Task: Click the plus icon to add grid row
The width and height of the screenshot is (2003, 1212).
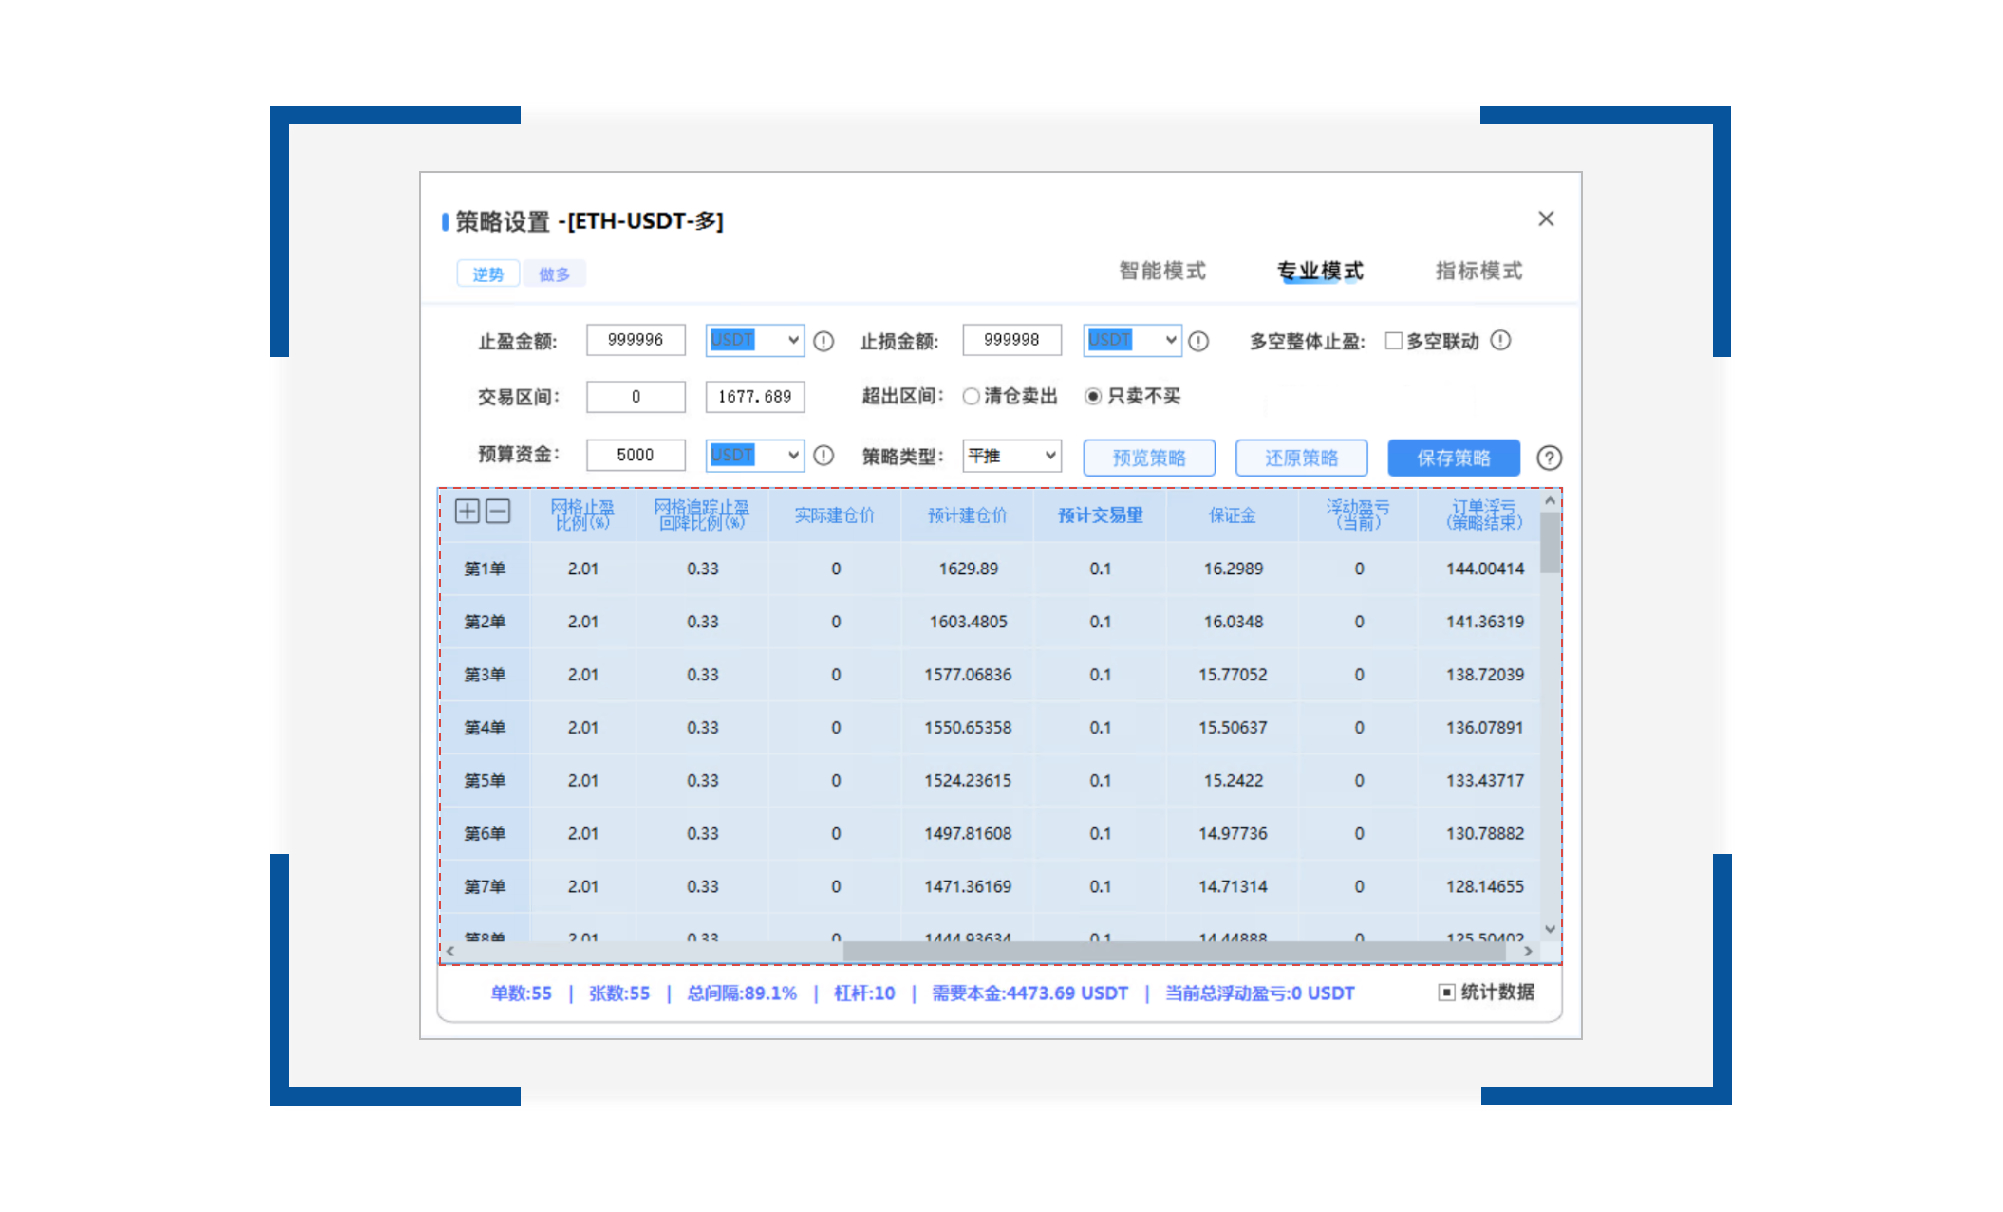Action: pyautogui.click(x=467, y=511)
